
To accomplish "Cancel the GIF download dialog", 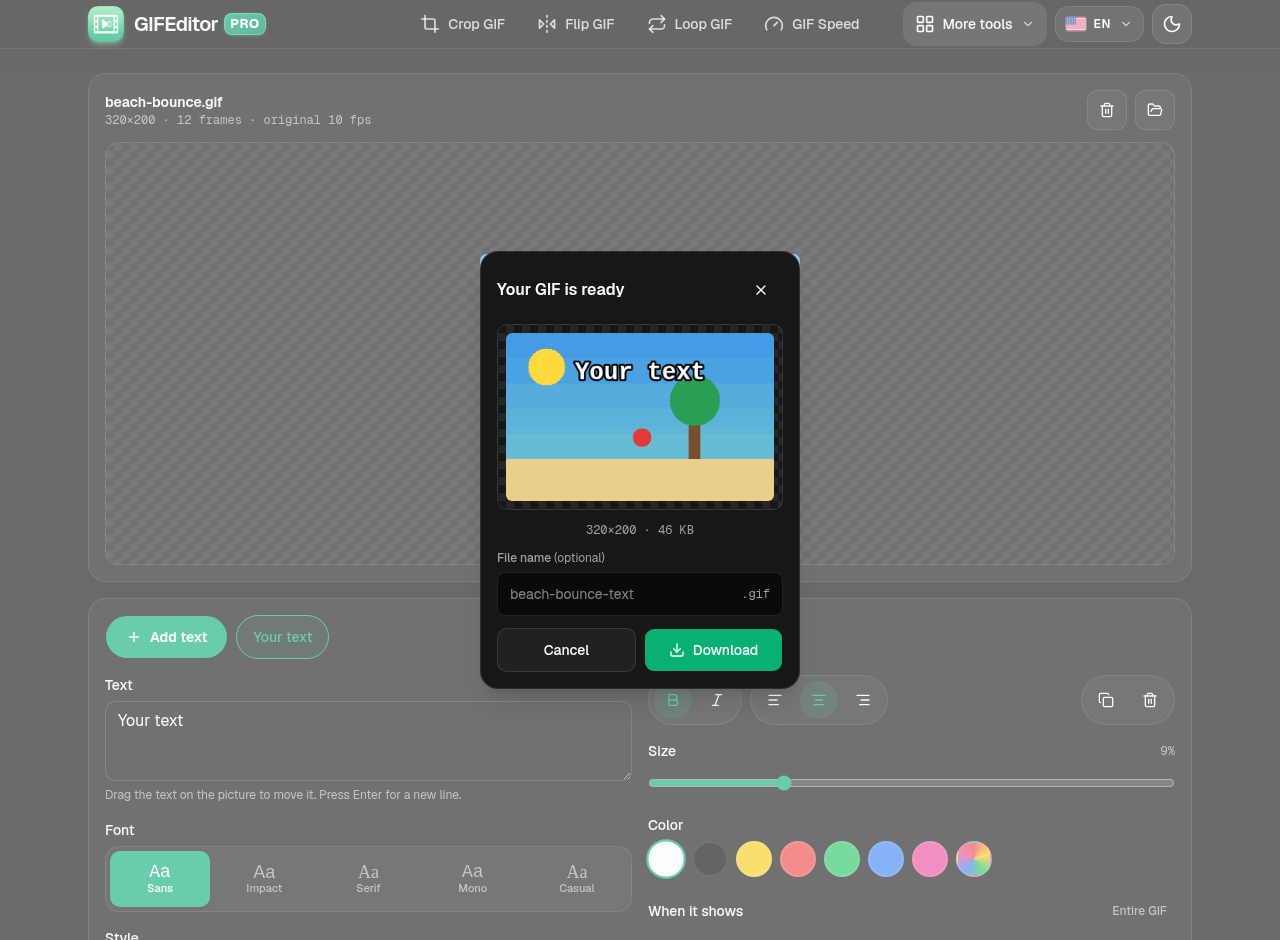I will (x=566, y=650).
